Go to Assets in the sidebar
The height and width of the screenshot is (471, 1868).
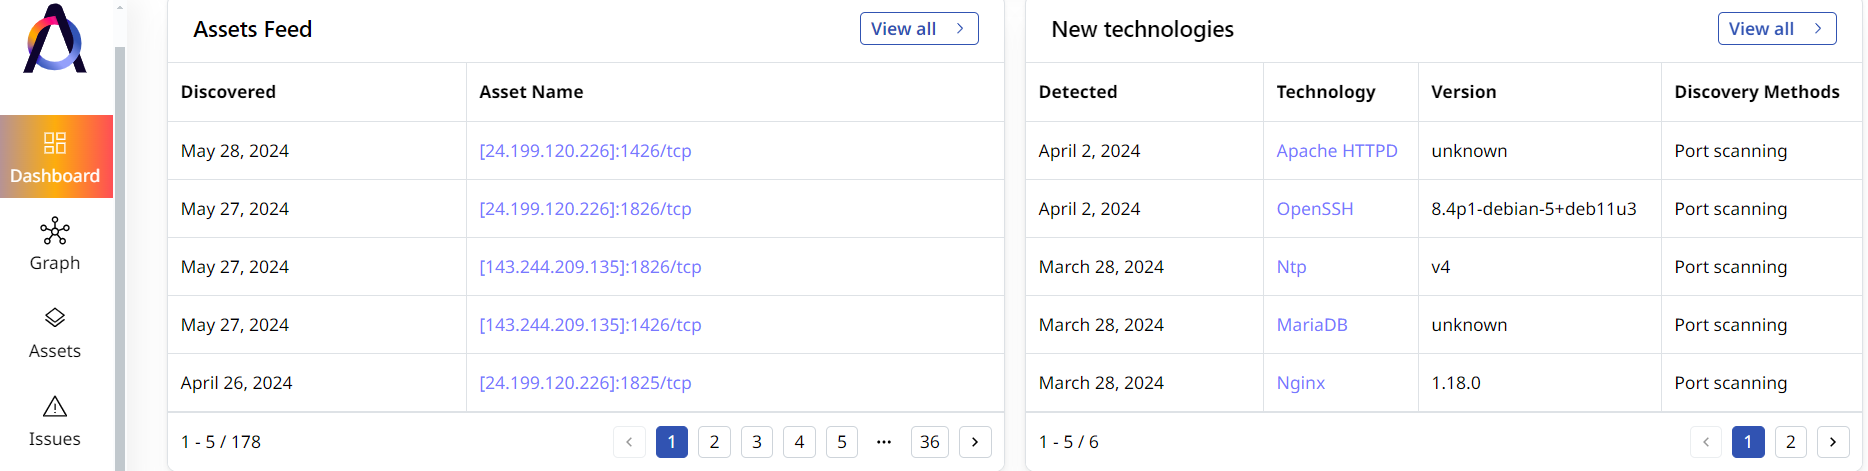pos(55,333)
